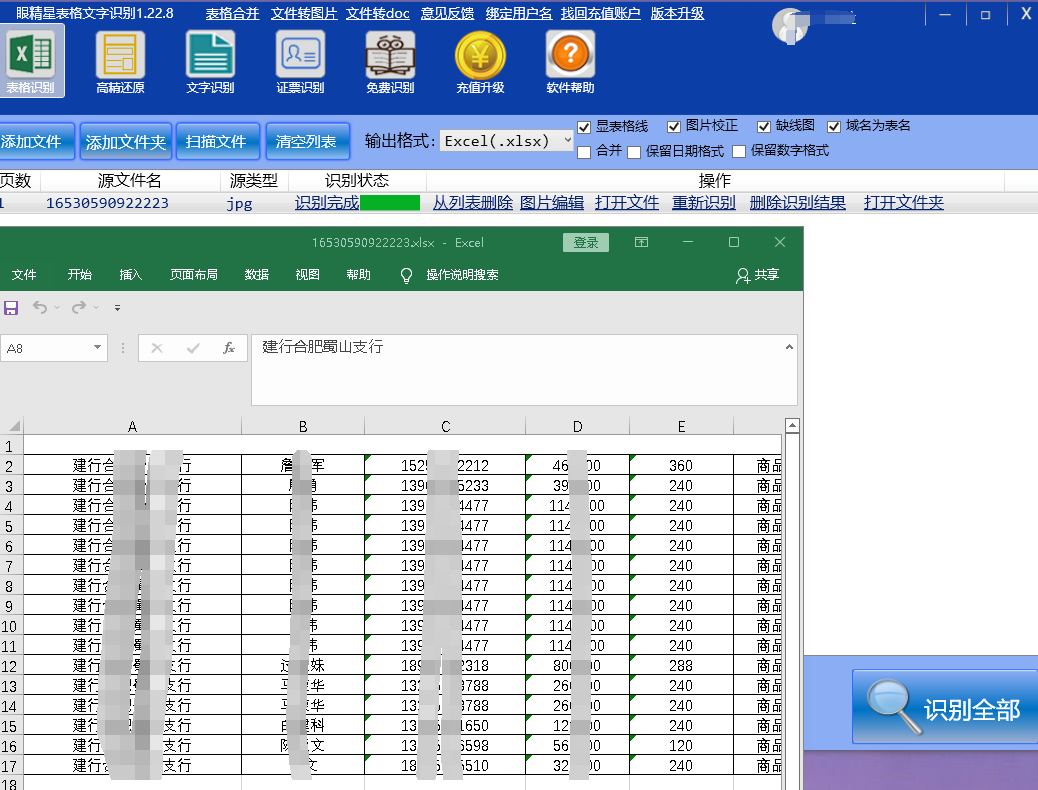Toggle the 图片校正 checkbox
The height and width of the screenshot is (790, 1038).
[674, 127]
